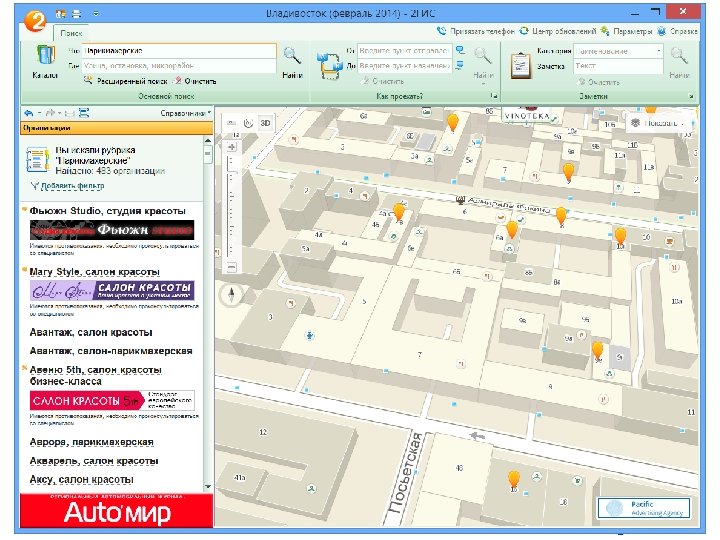
Task: Open the Справочник dropdown
Action: click(x=186, y=113)
